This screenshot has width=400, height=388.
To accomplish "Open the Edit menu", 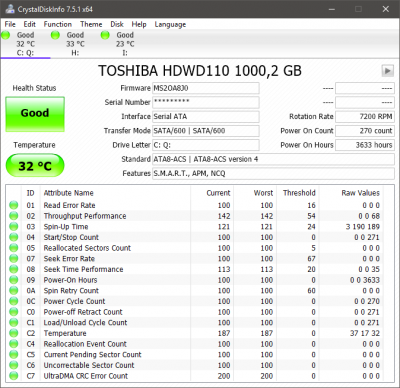I will coord(29,24).
